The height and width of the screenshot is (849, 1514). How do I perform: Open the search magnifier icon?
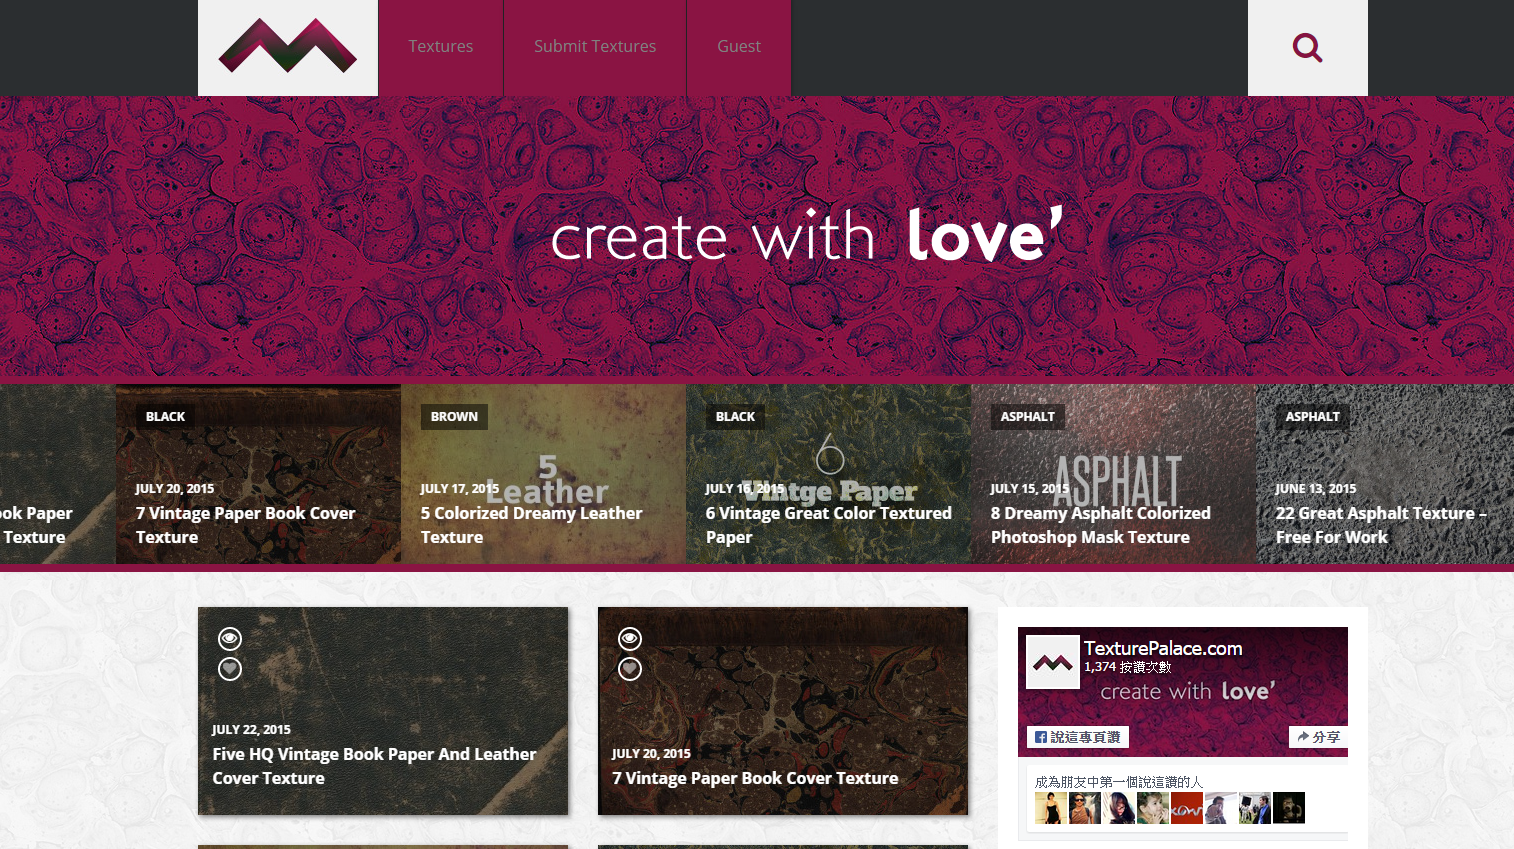pyautogui.click(x=1307, y=47)
